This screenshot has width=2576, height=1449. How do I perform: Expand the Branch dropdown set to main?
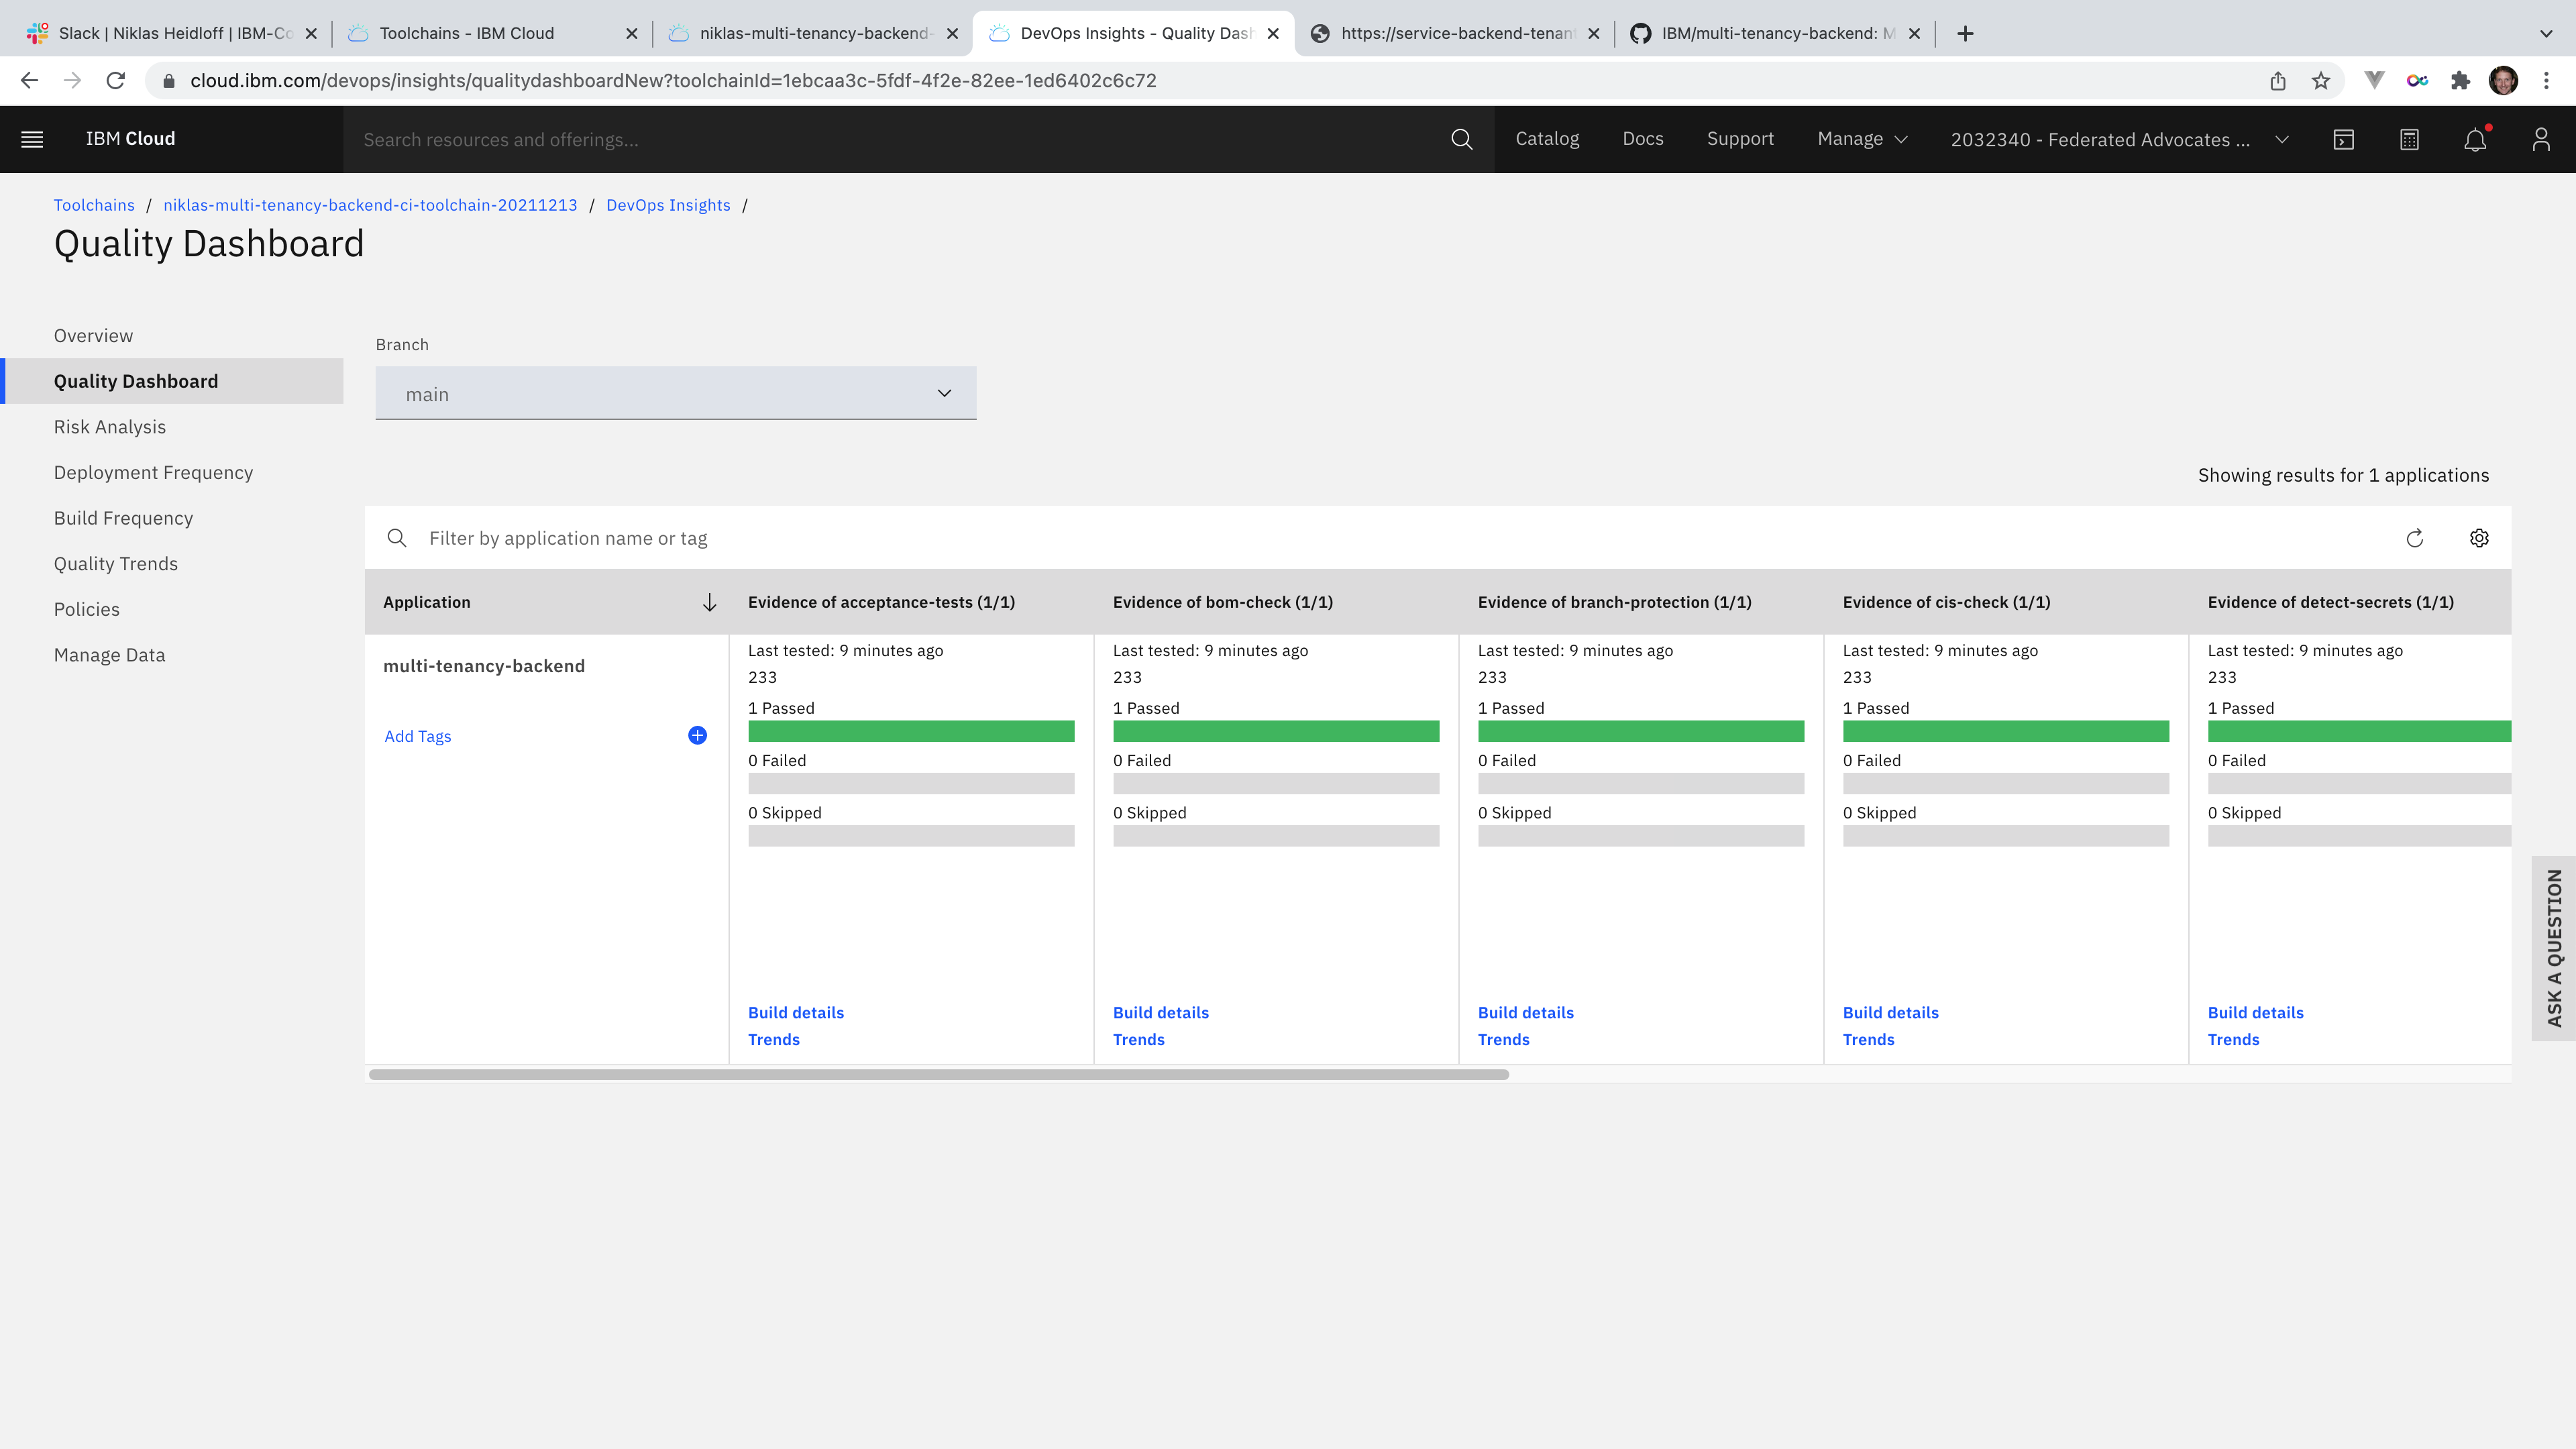click(675, 393)
